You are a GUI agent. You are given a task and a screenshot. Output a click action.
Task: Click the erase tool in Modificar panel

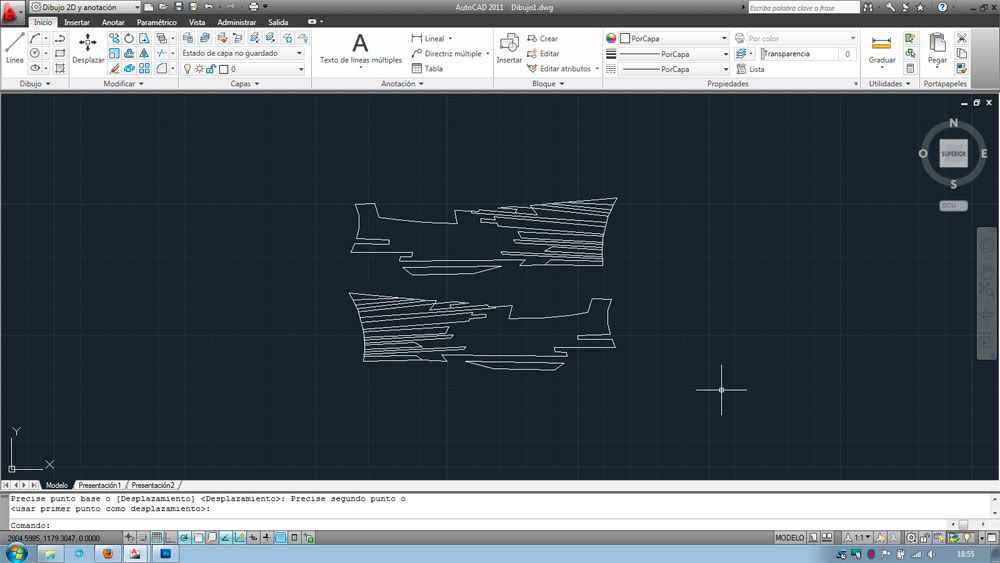(x=114, y=68)
